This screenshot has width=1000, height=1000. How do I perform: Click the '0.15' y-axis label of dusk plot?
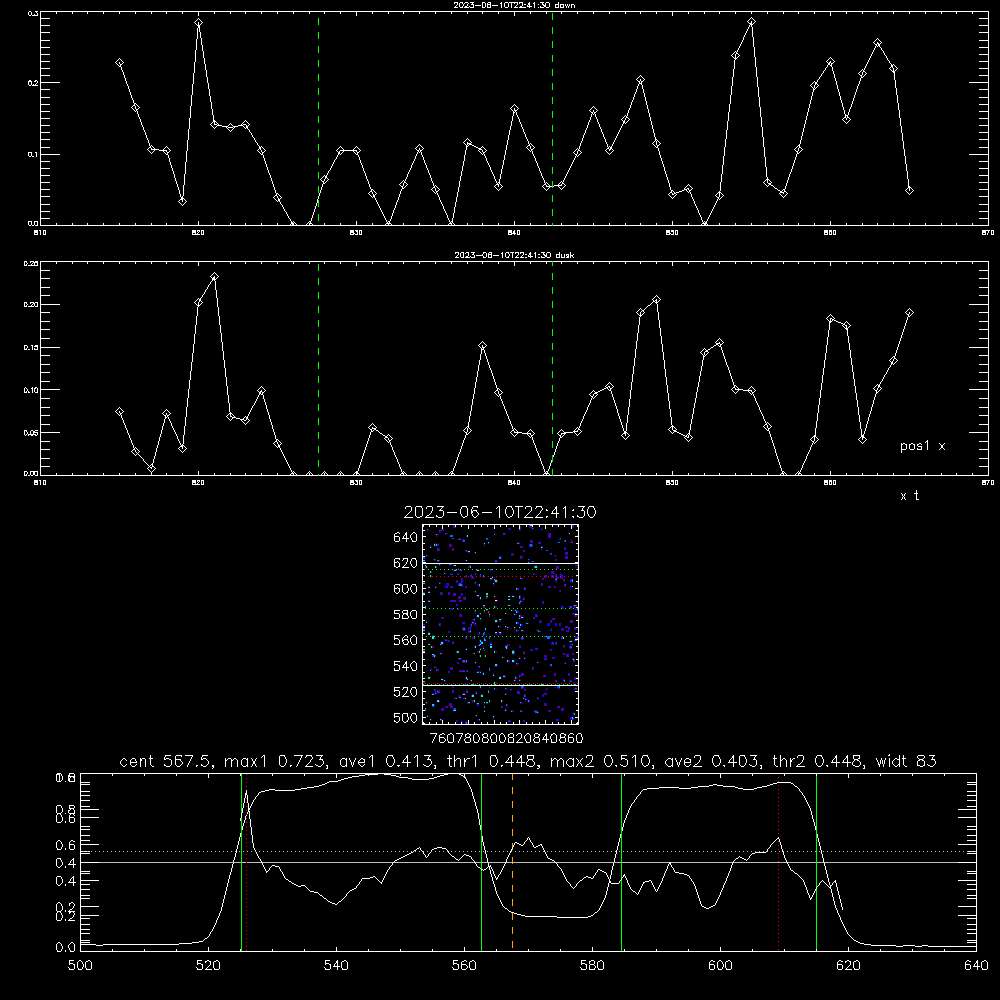[x=31, y=348]
